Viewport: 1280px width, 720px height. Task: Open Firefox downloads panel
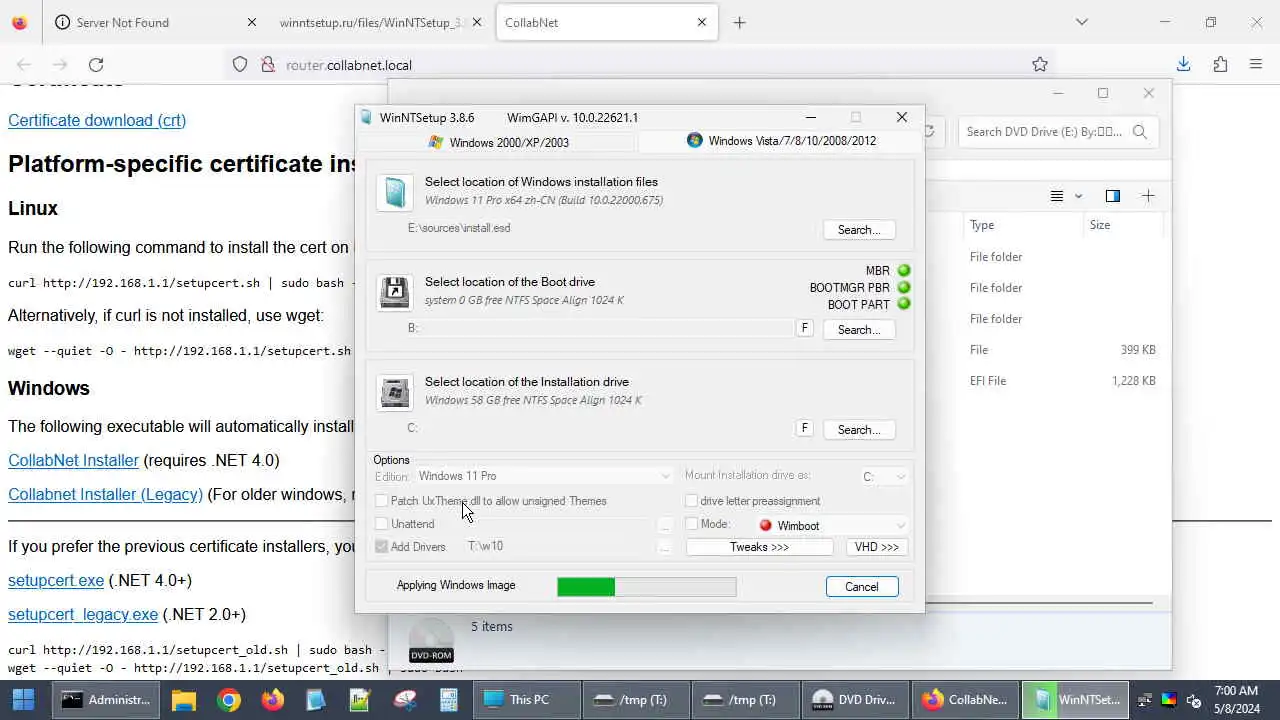(x=1183, y=65)
